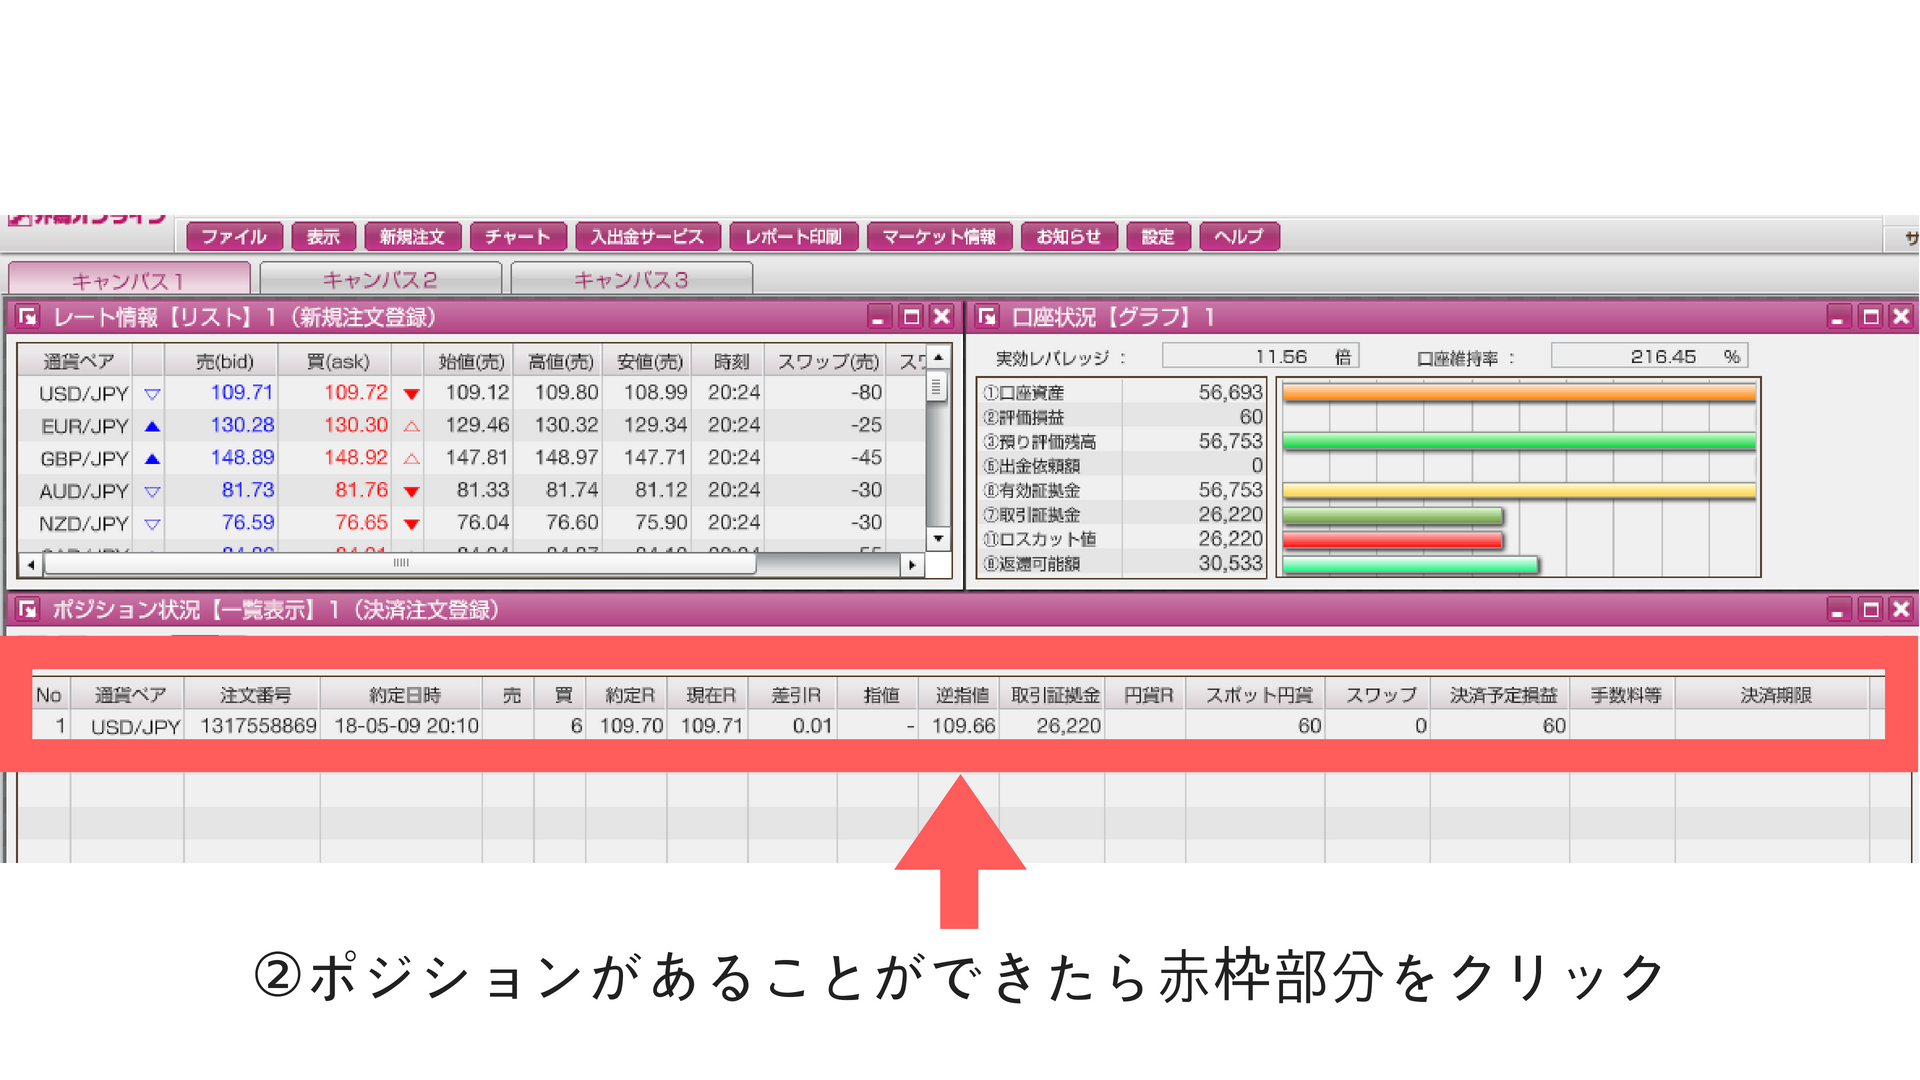Maximize the 口座状況 panel

coord(1870,317)
